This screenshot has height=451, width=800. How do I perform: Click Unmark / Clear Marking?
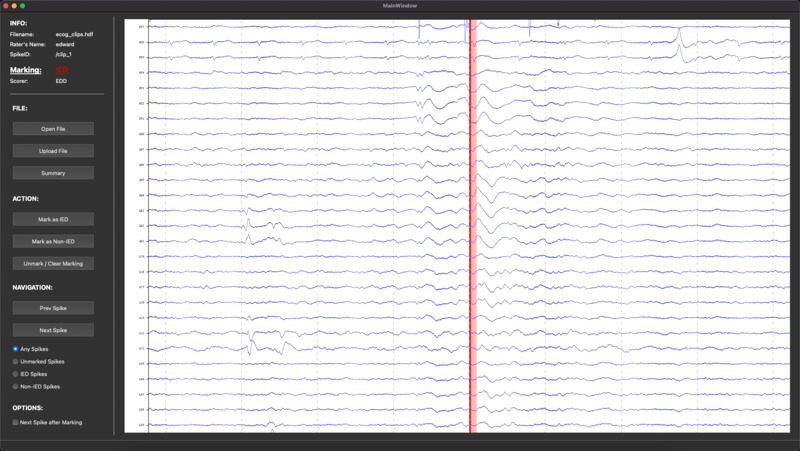(x=53, y=263)
